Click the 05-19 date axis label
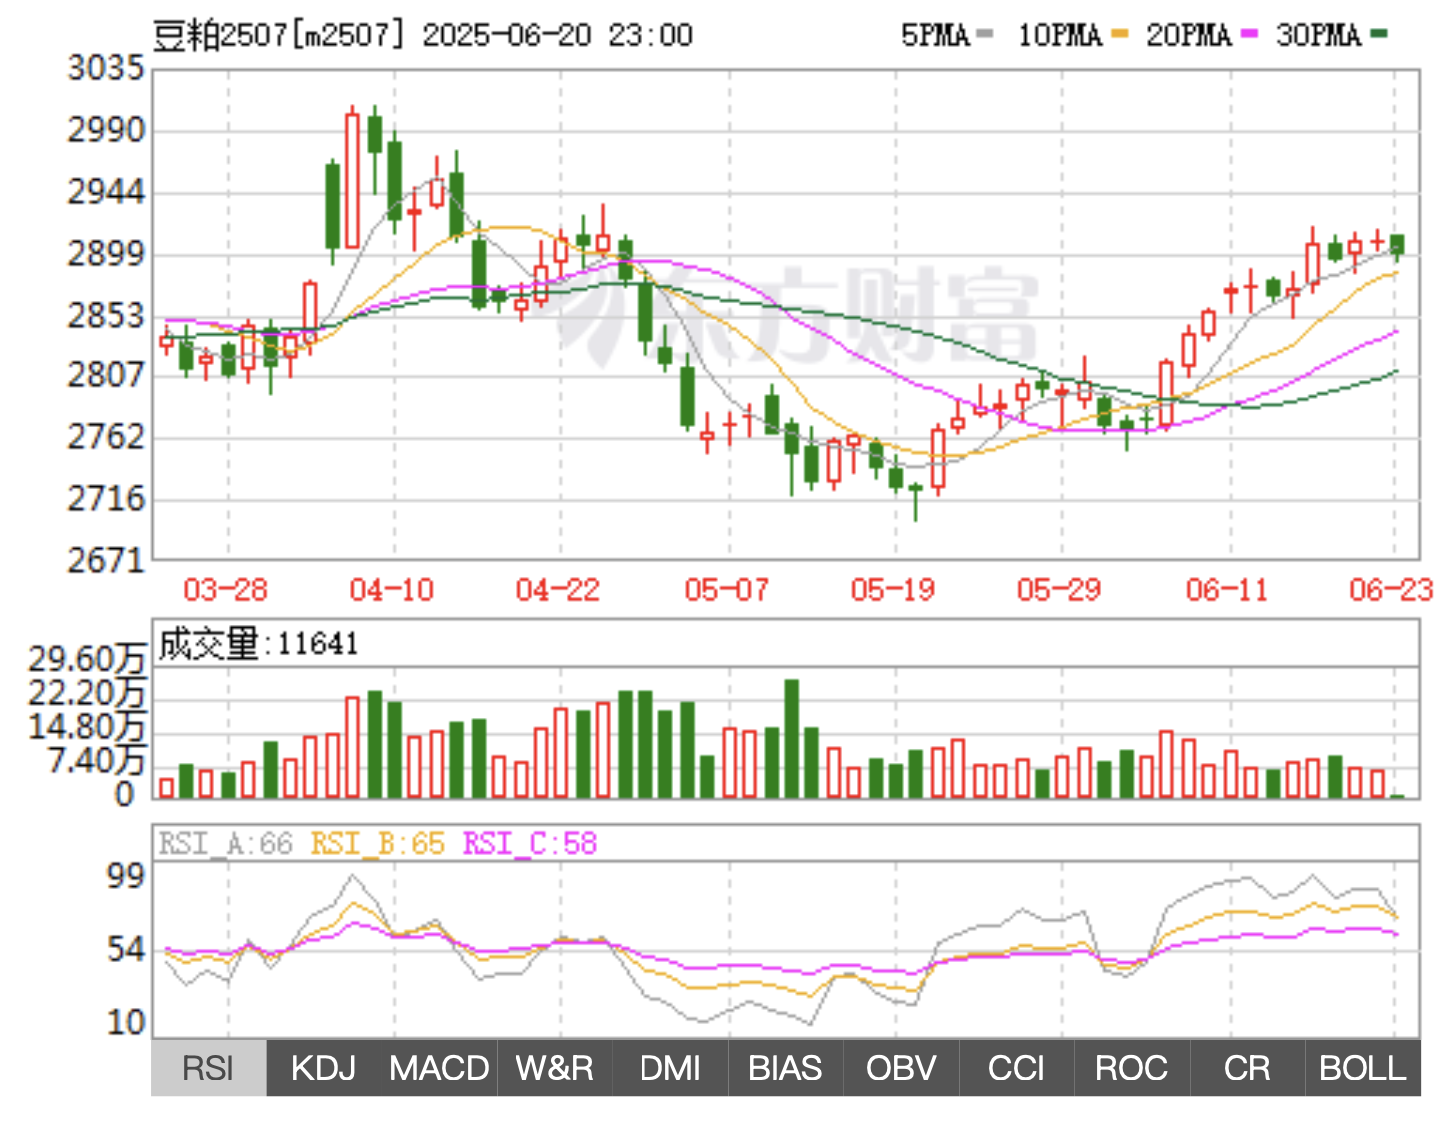The width and height of the screenshot is (1440, 1124). click(893, 590)
